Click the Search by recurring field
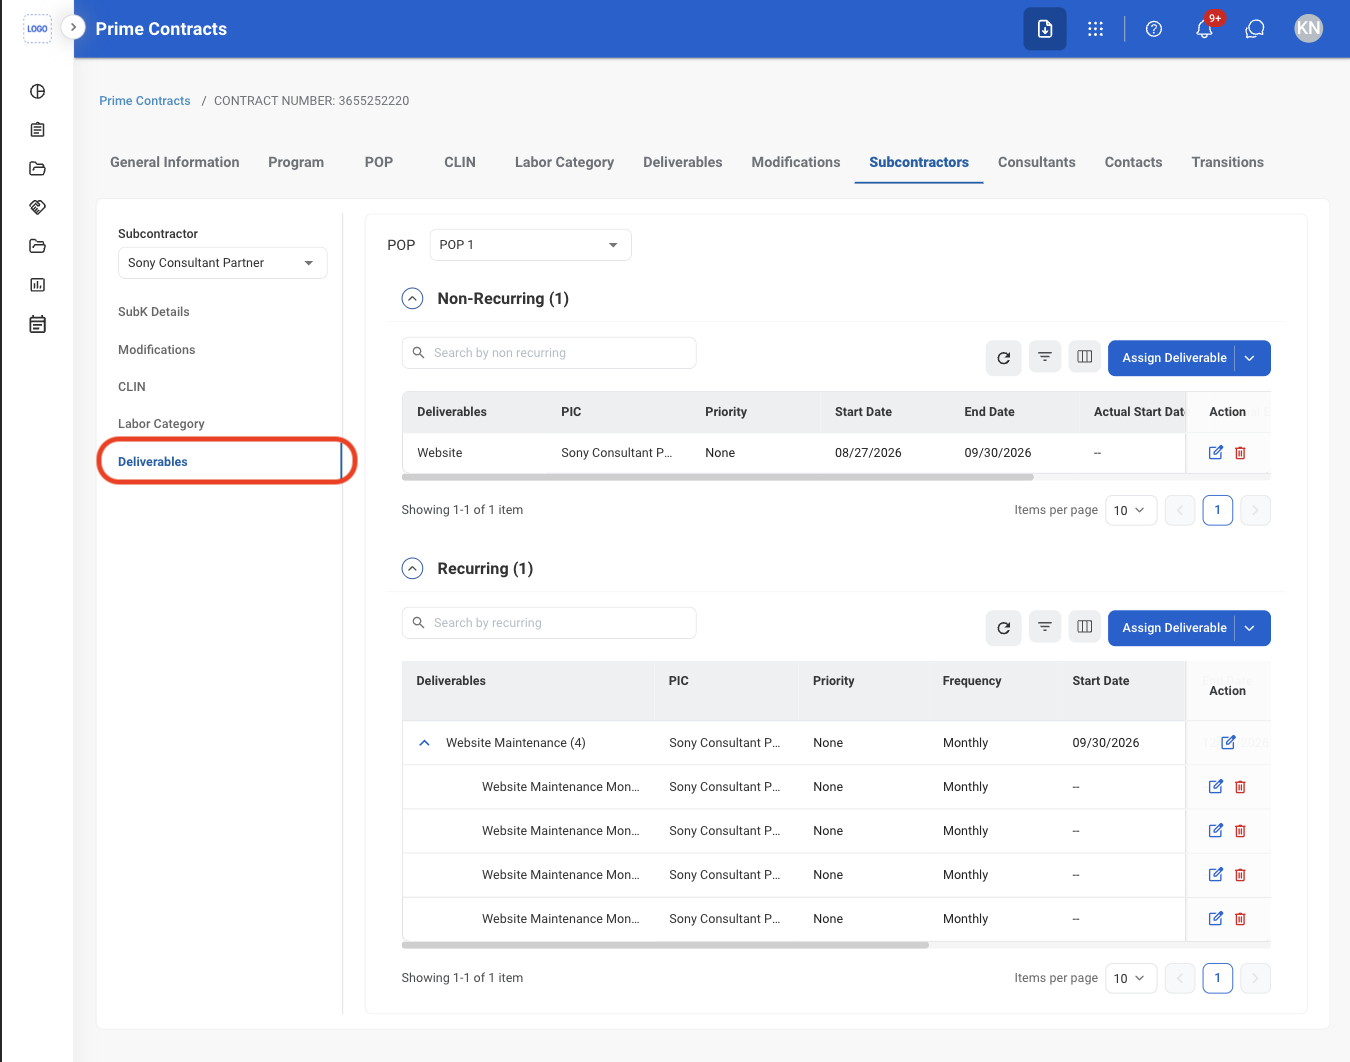 [x=549, y=623]
